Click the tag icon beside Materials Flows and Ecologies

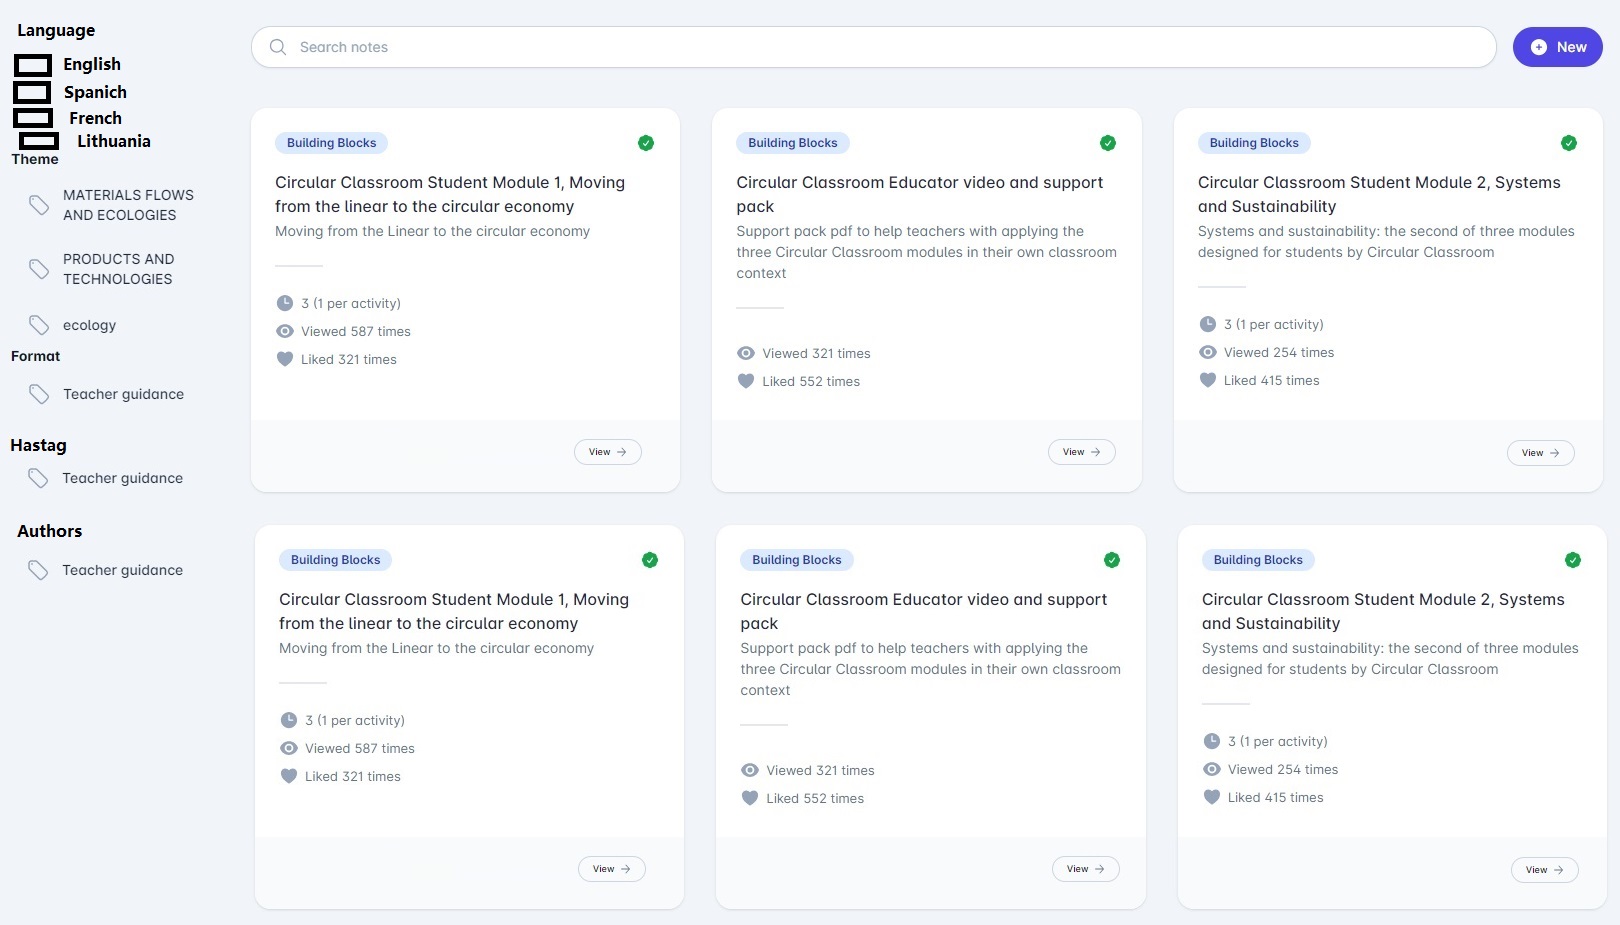(39, 205)
